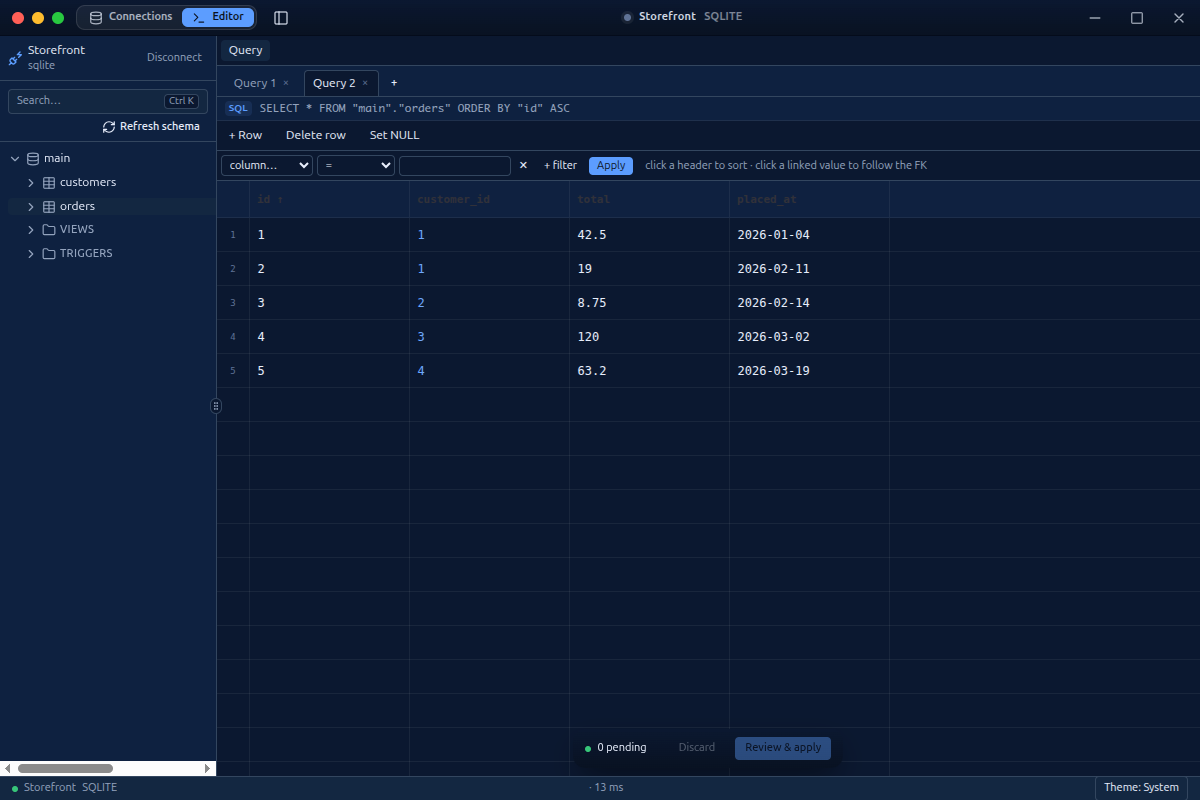Add another filter with + filter
The image size is (1200, 800).
pyautogui.click(x=560, y=166)
